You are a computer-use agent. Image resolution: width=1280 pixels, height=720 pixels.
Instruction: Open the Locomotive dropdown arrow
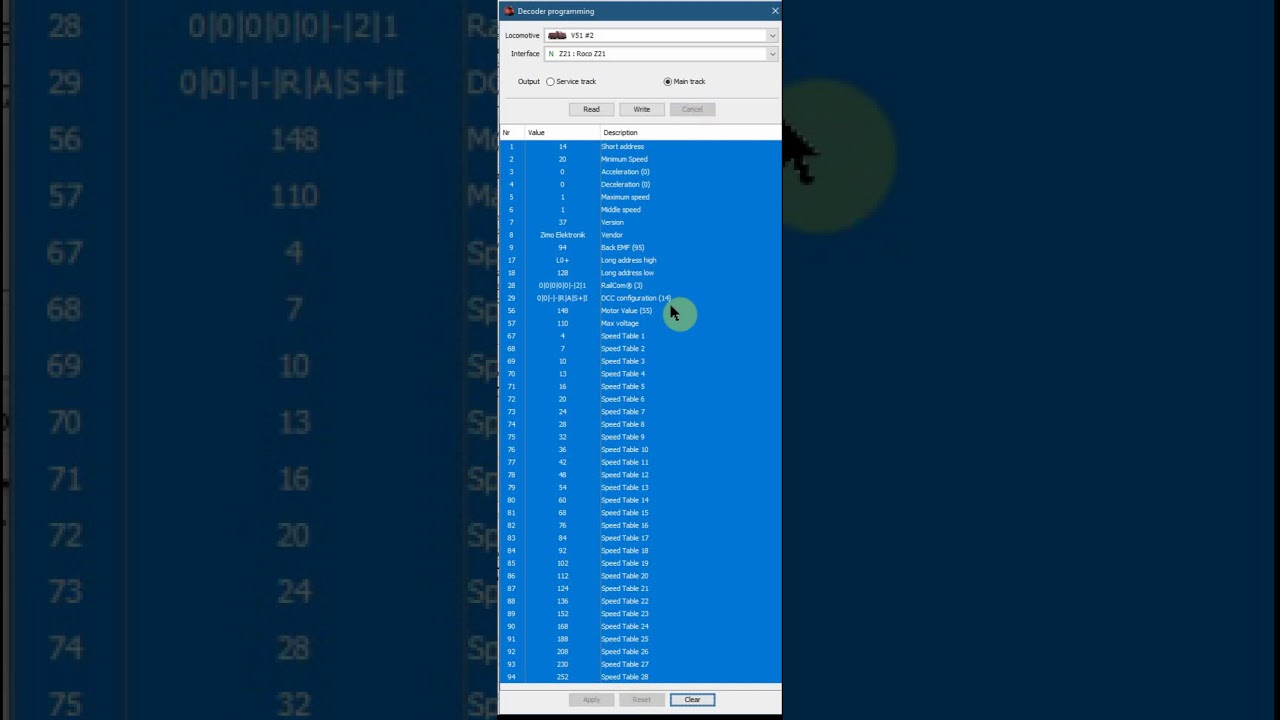772,35
